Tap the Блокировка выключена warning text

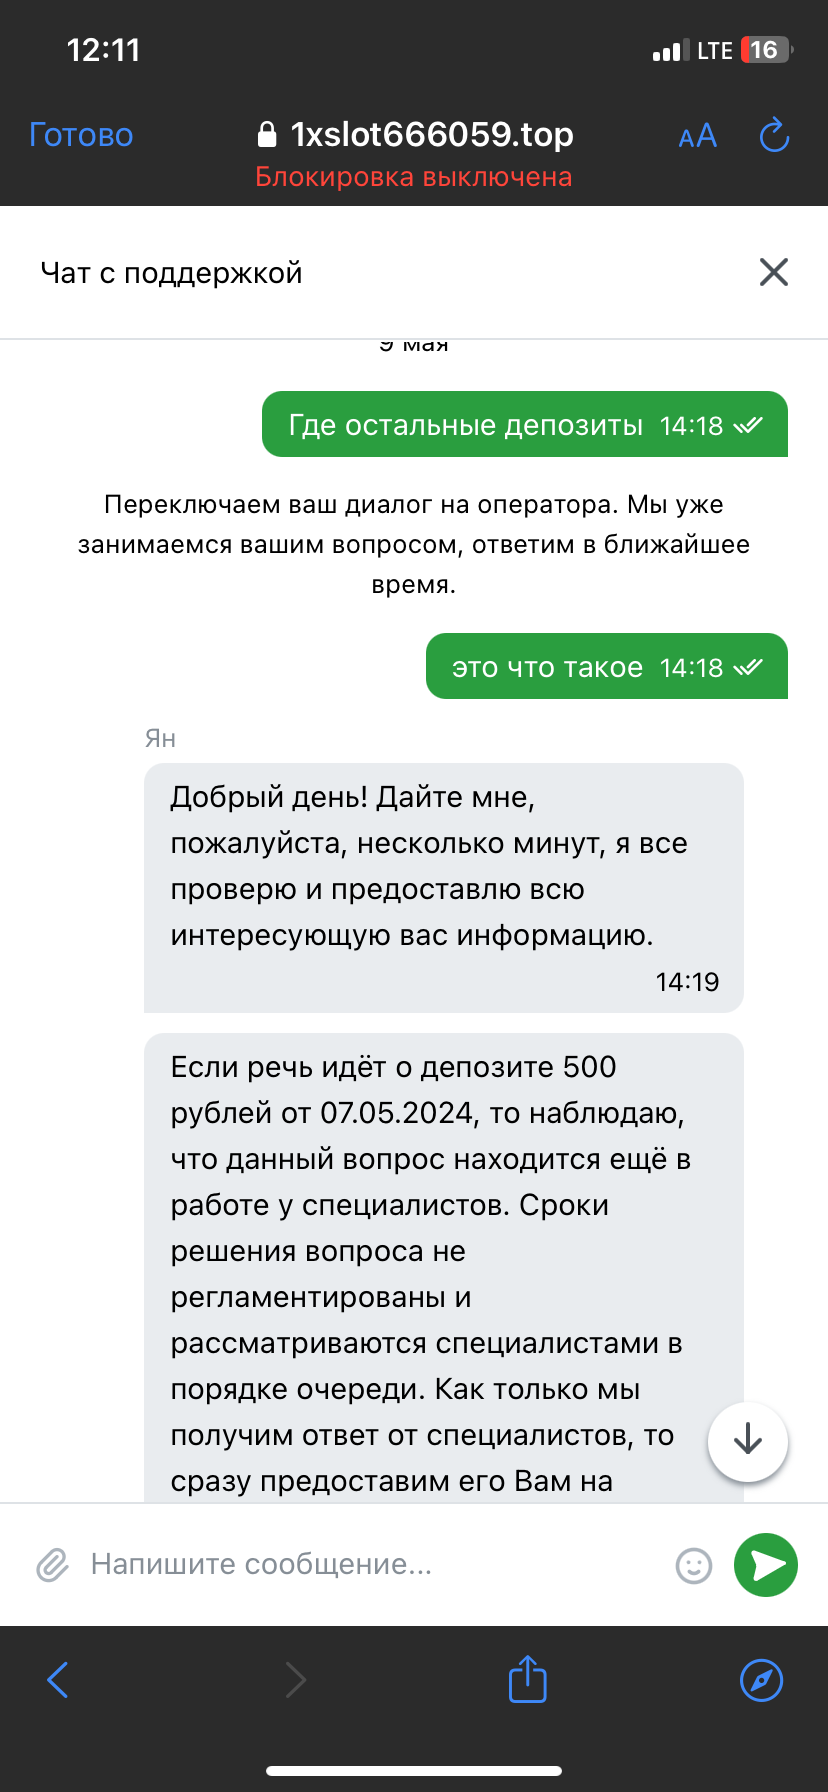pyautogui.click(x=413, y=177)
